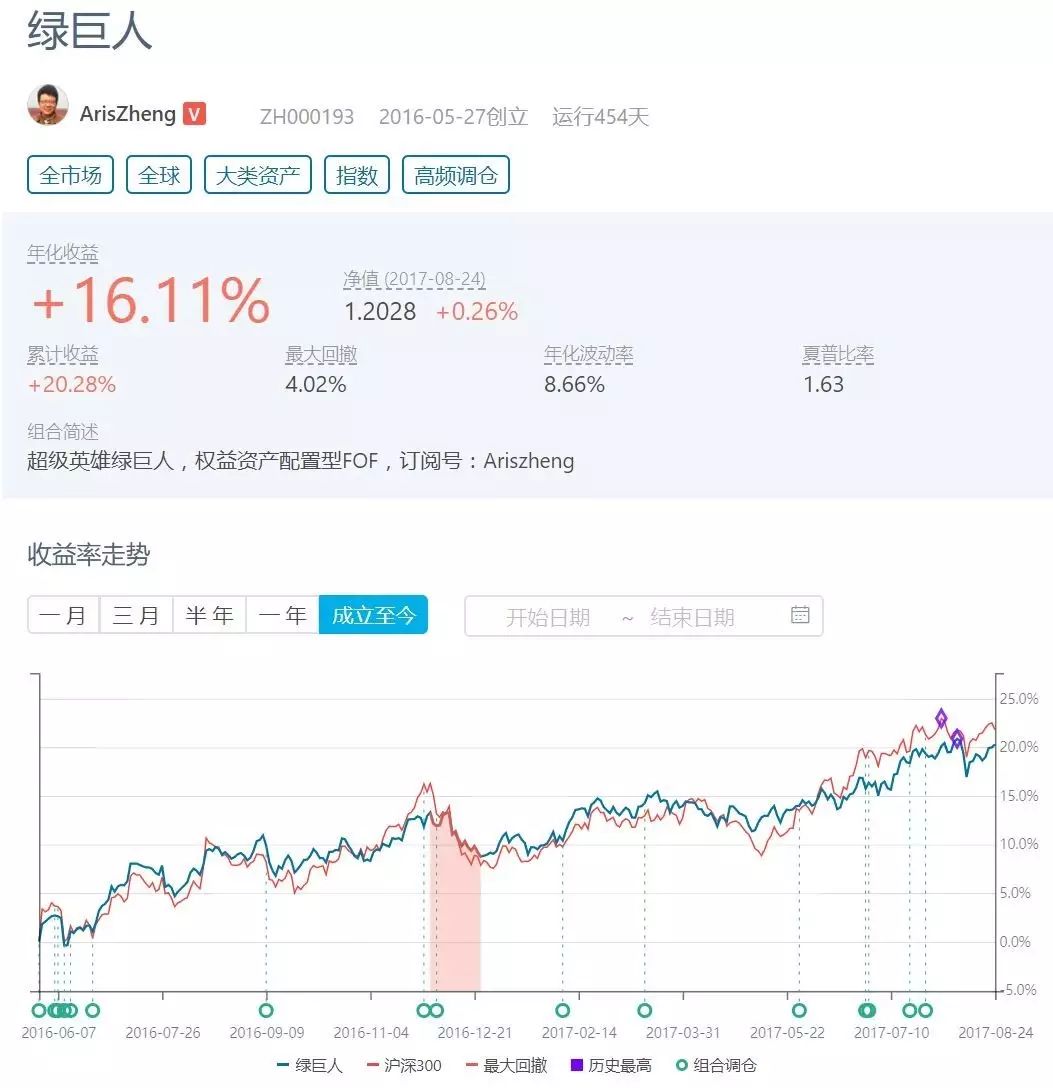Select the 一月 time range tab

tap(64, 615)
